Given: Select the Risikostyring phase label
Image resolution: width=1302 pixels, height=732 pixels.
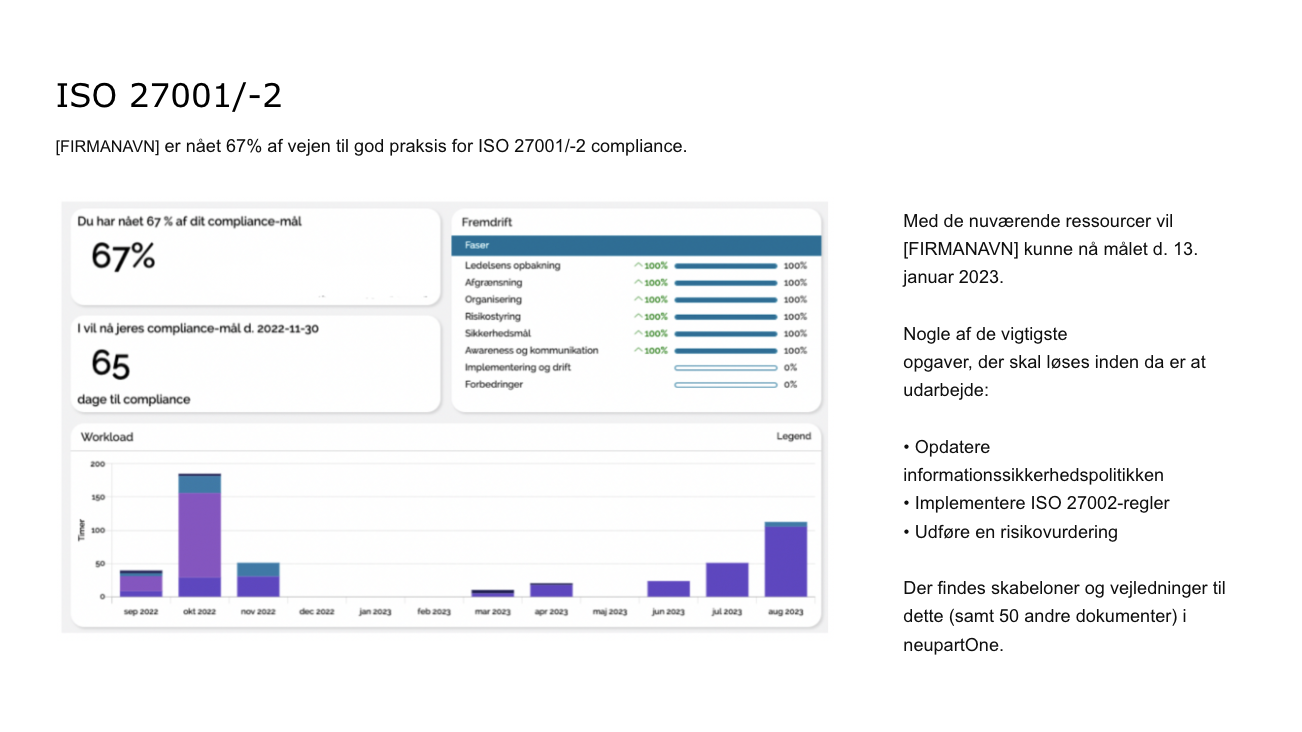Looking at the screenshot, I should [x=493, y=317].
